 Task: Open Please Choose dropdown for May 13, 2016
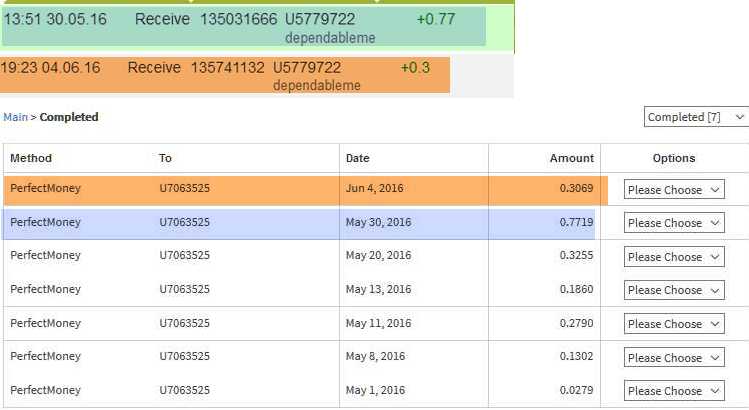(x=674, y=290)
